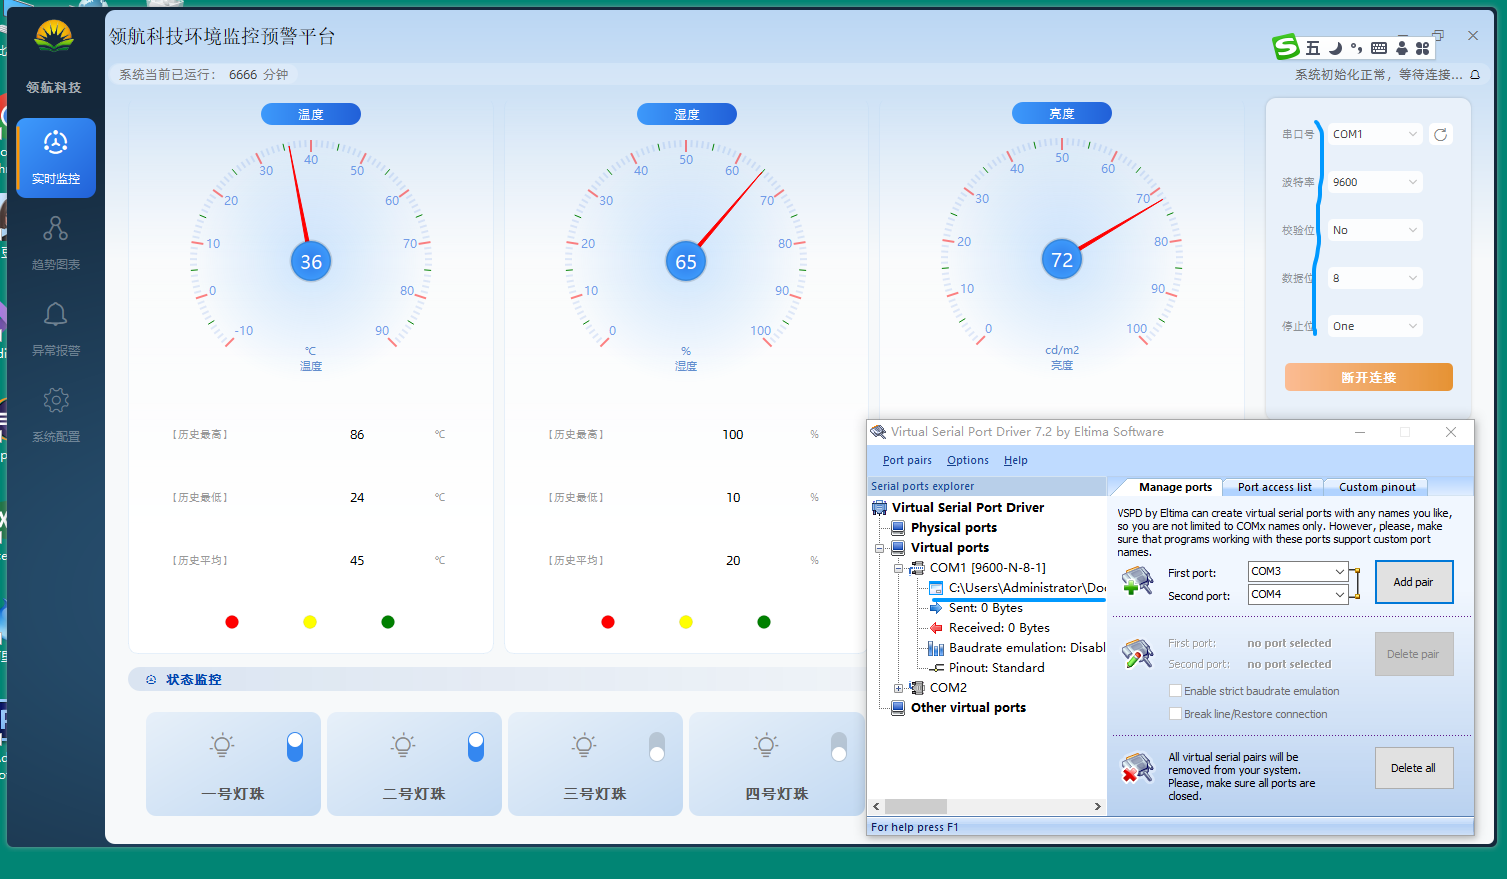Viewport: 1507px width, 879px height.
Task: Click the notification bell beside the status message
Action: (x=1474, y=75)
